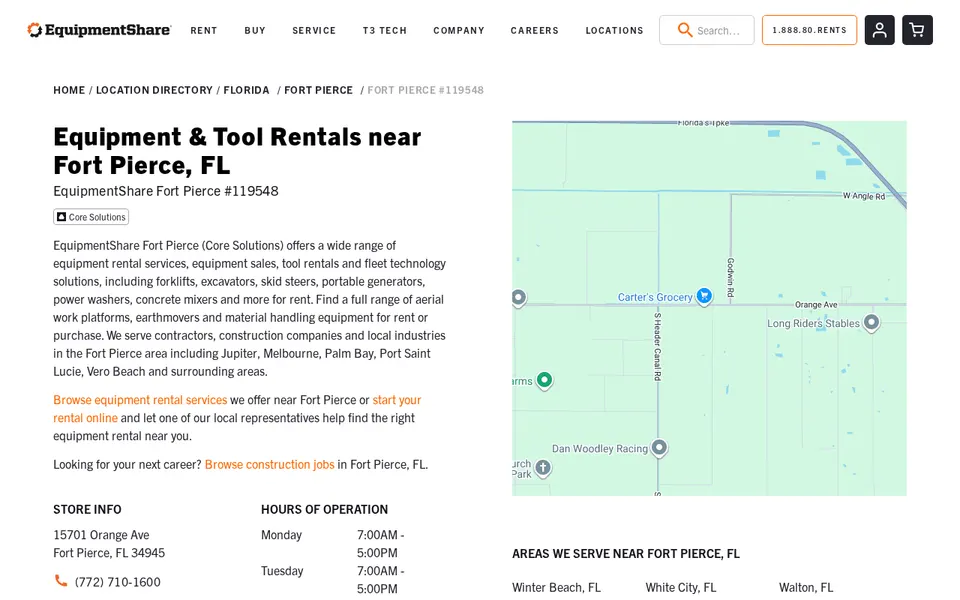
Task: Click the 15701 Orange Ave address
Action: tap(109, 544)
